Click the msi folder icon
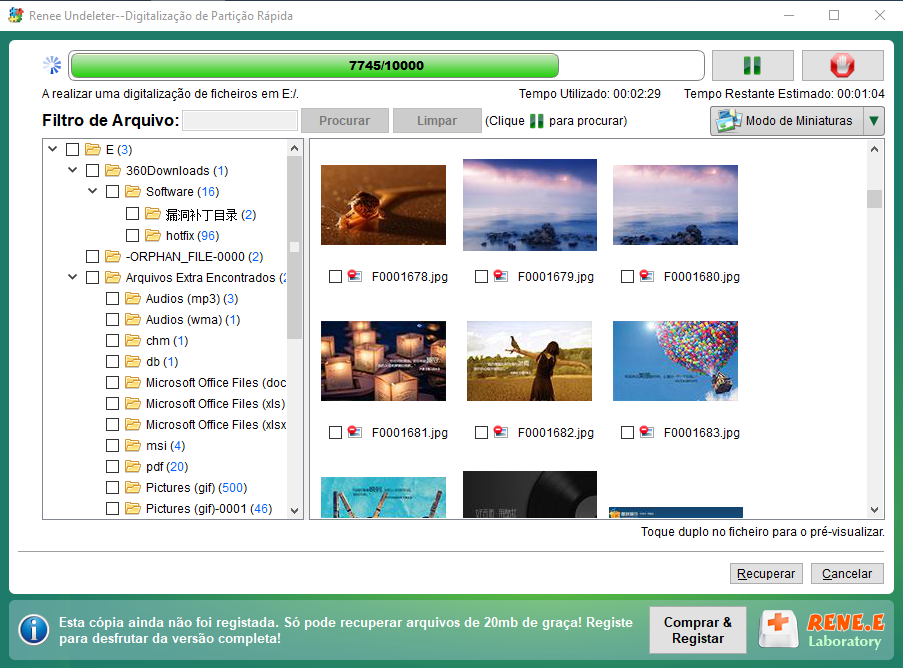 point(133,446)
